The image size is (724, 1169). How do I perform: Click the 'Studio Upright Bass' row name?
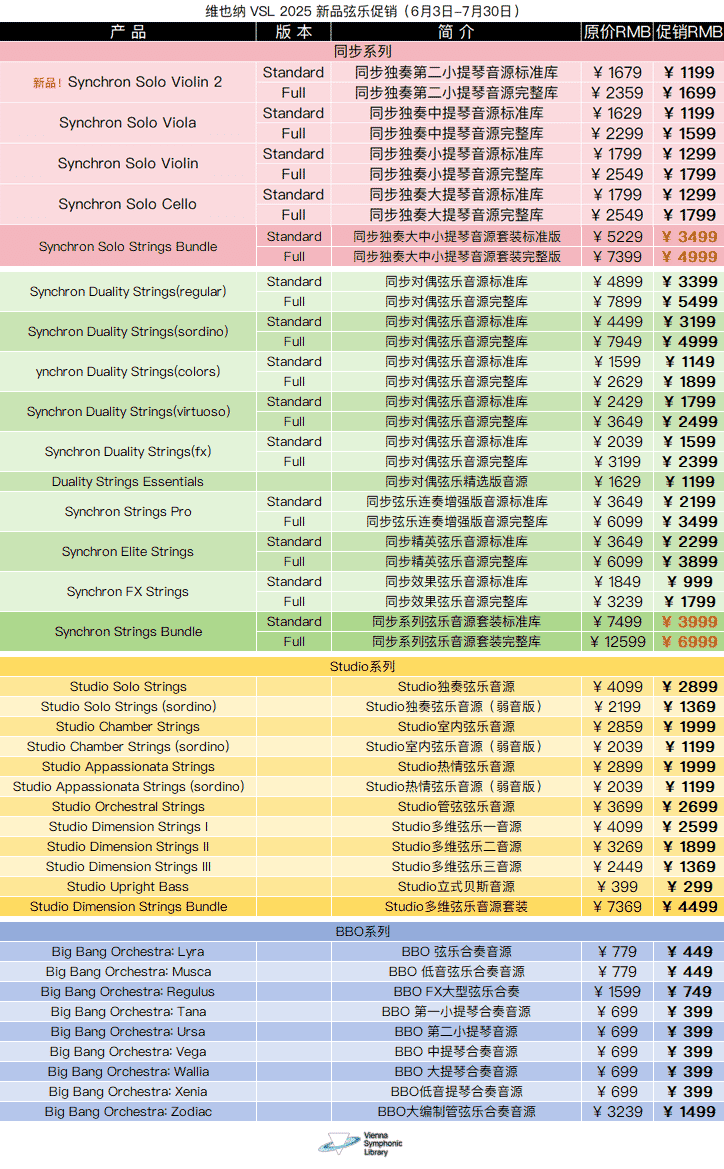coord(128,887)
